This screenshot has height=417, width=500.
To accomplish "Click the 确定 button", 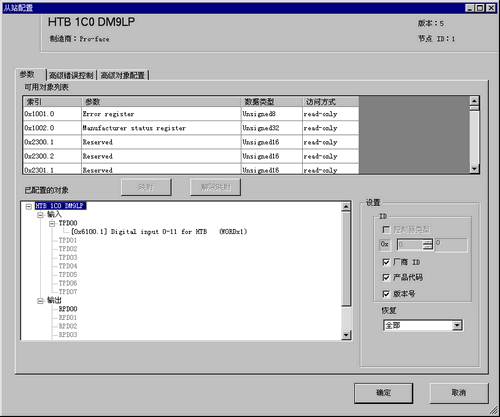I will pyautogui.click(x=383, y=393).
